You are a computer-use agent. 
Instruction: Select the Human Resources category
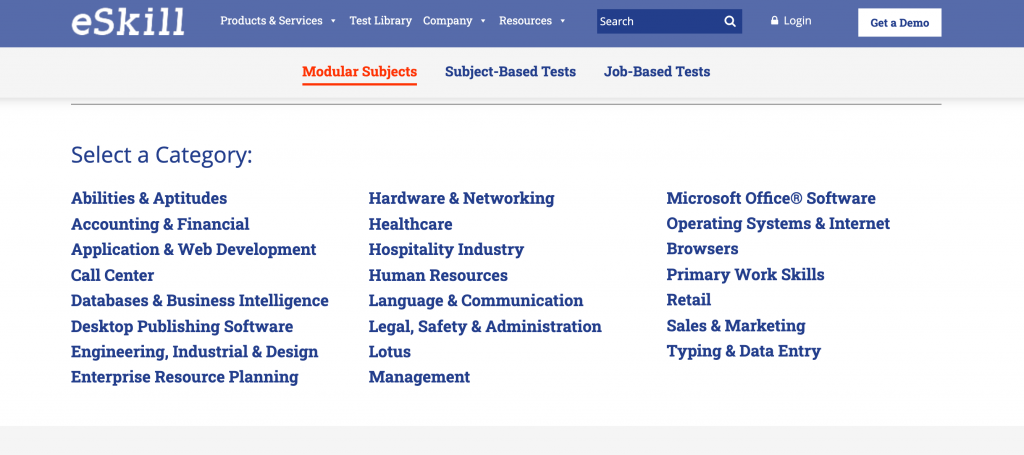438,275
